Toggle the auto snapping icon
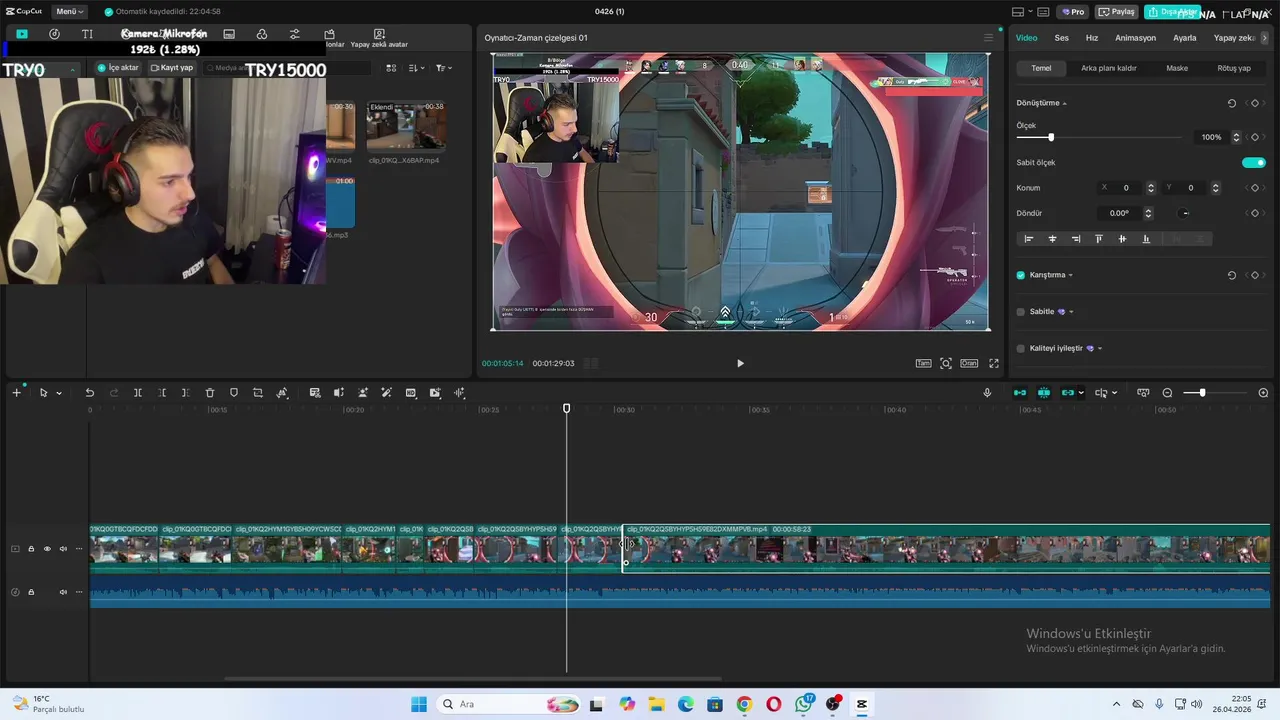Screen dimensions: 1280x720 1044,393
